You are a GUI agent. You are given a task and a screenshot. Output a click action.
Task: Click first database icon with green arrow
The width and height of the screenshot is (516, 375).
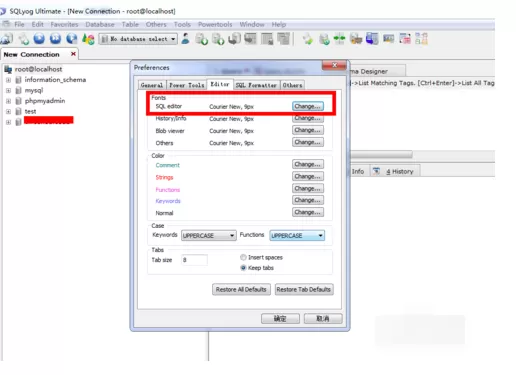202,39
